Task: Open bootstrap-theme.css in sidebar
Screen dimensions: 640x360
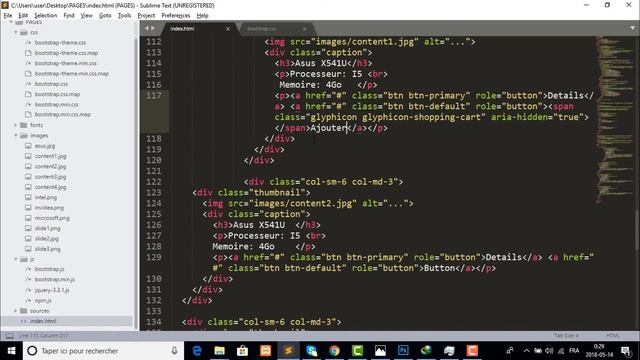Action: (60, 42)
